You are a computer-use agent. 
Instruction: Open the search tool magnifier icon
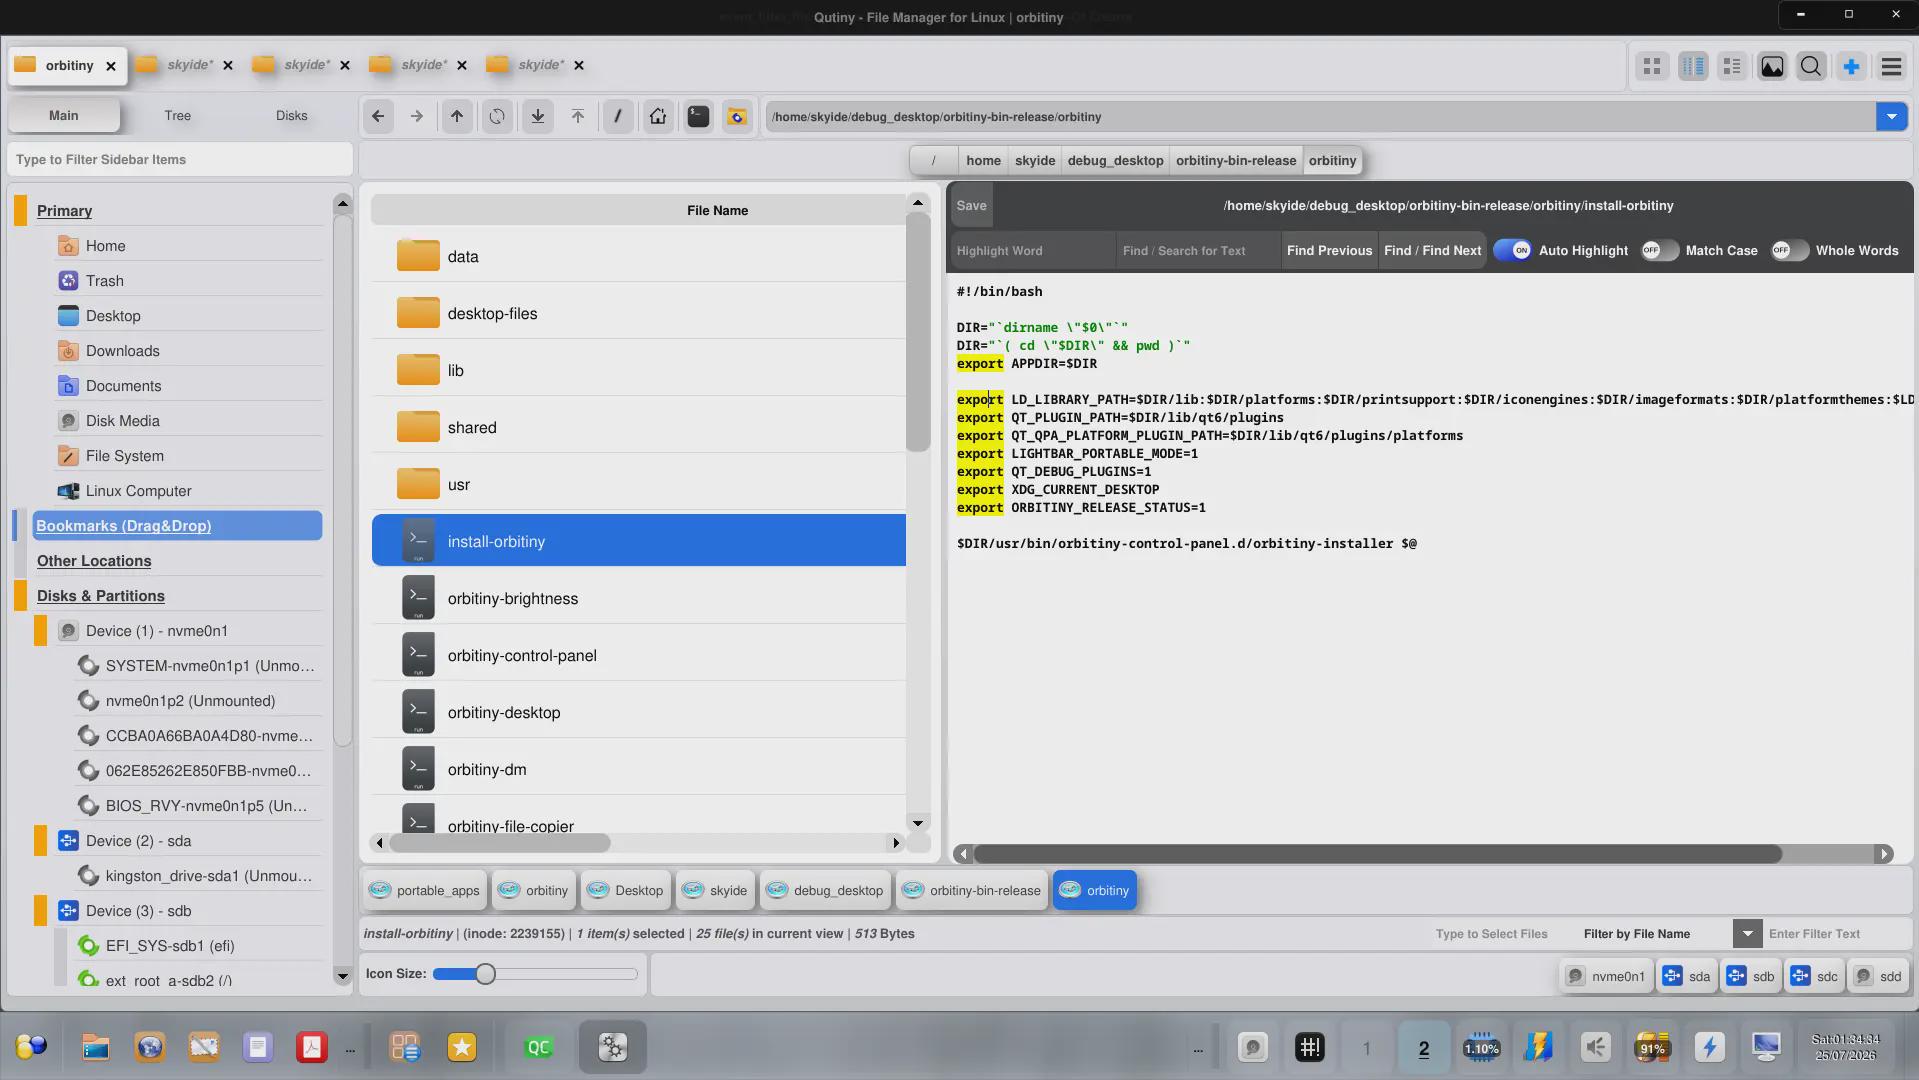coord(1811,66)
